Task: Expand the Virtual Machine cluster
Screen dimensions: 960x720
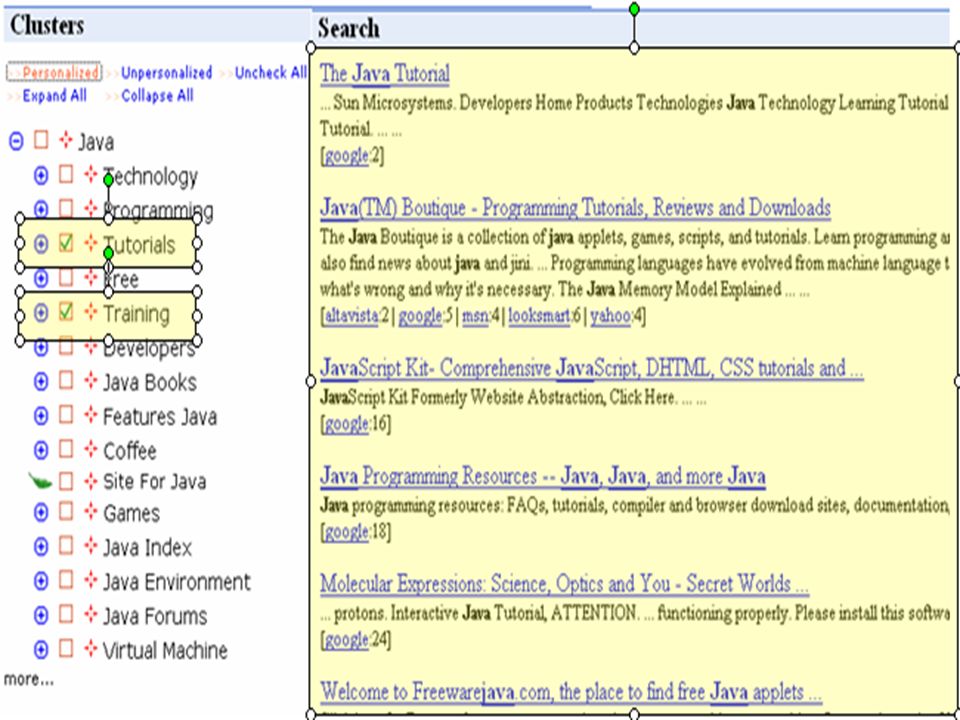Action: [x=40, y=650]
